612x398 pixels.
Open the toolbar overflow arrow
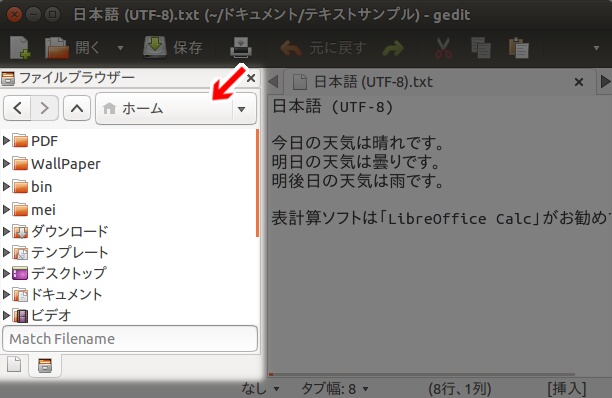click(596, 48)
